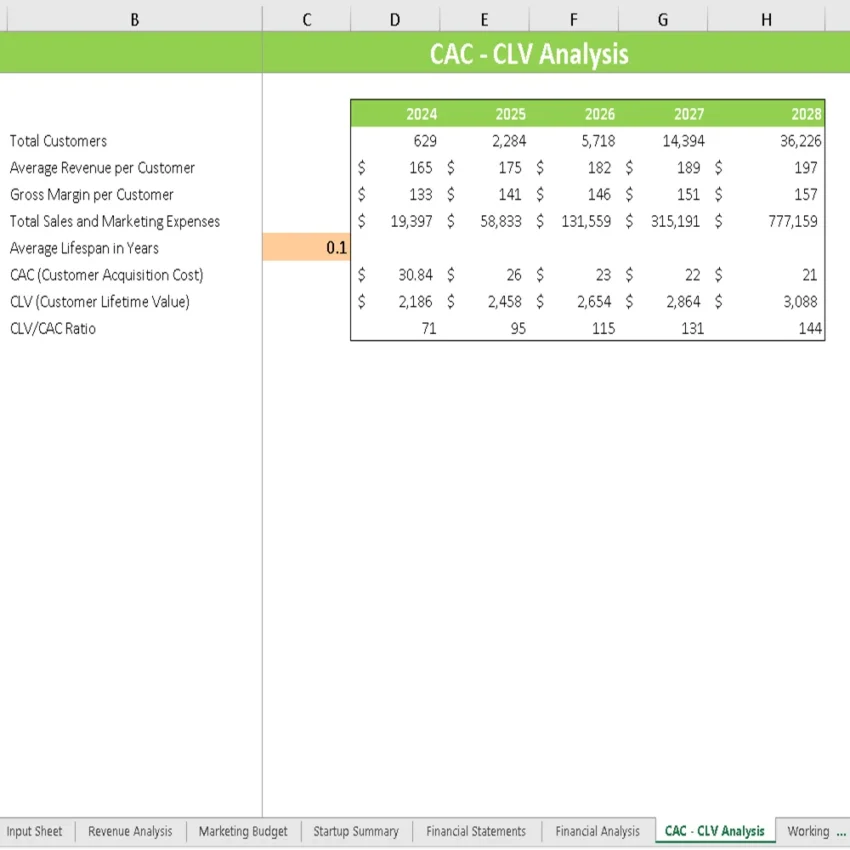Viewport: 850px width, 850px height.
Task: Switch to the Financial Statements tab
Action: click(476, 831)
